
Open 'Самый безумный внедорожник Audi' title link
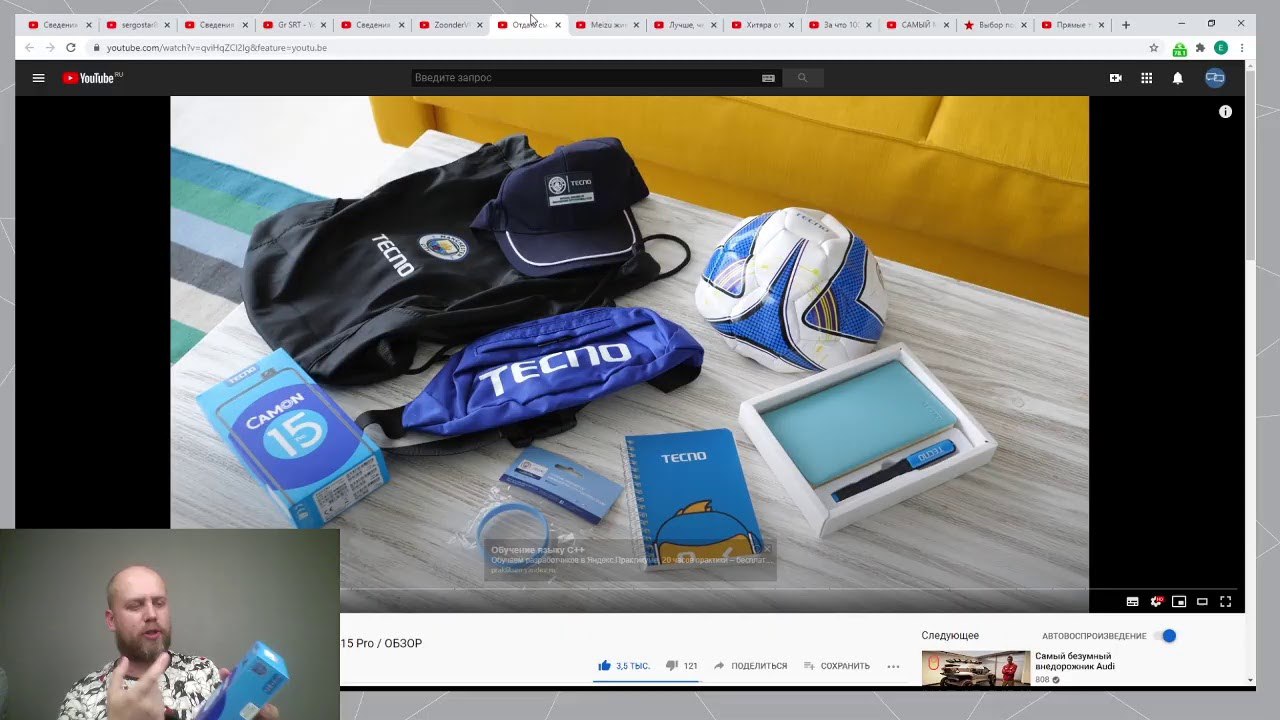click(x=1075, y=661)
